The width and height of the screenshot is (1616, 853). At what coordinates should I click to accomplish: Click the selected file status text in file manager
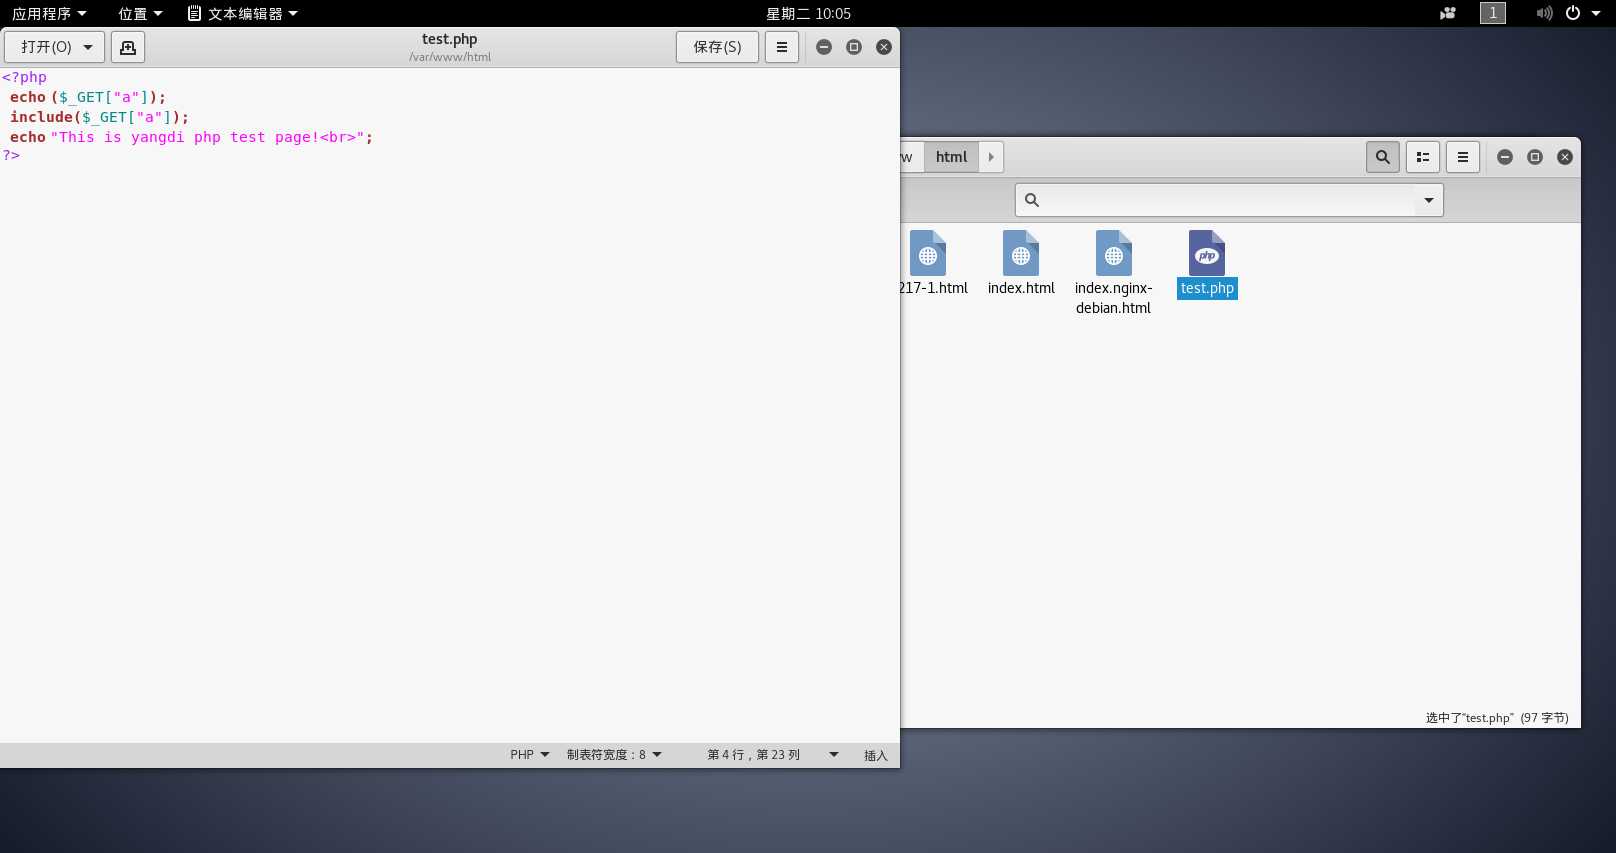[x=1497, y=717]
